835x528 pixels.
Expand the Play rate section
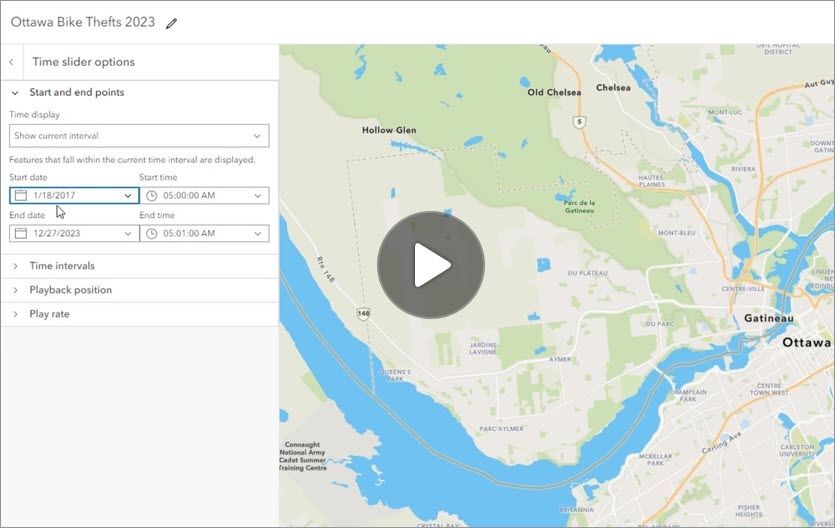tap(139, 314)
